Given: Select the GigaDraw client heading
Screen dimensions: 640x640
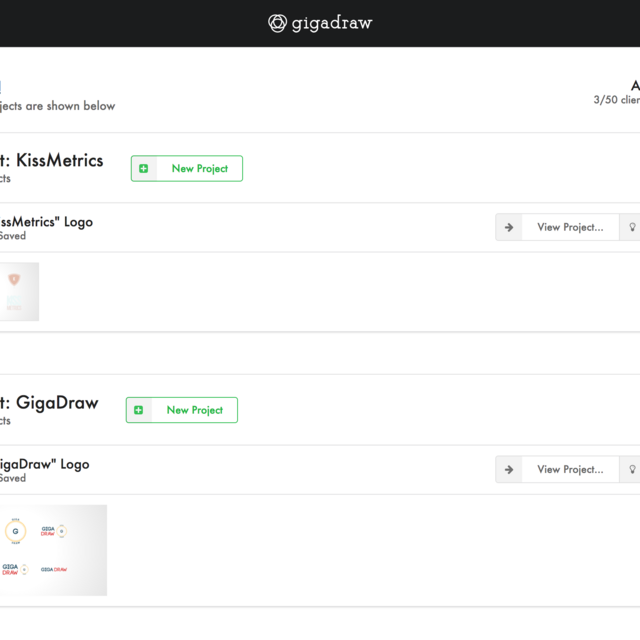Looking at the screenshot, I should (x=49, y=403).
